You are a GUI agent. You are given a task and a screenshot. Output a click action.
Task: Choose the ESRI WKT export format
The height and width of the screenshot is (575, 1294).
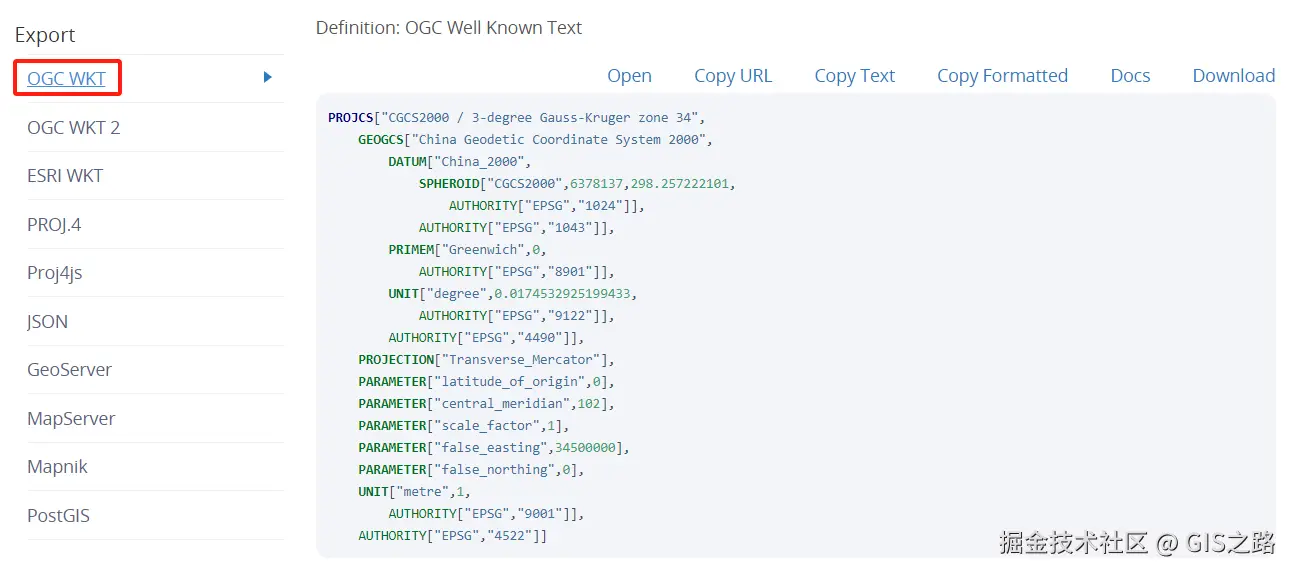[x=65, y=175]
